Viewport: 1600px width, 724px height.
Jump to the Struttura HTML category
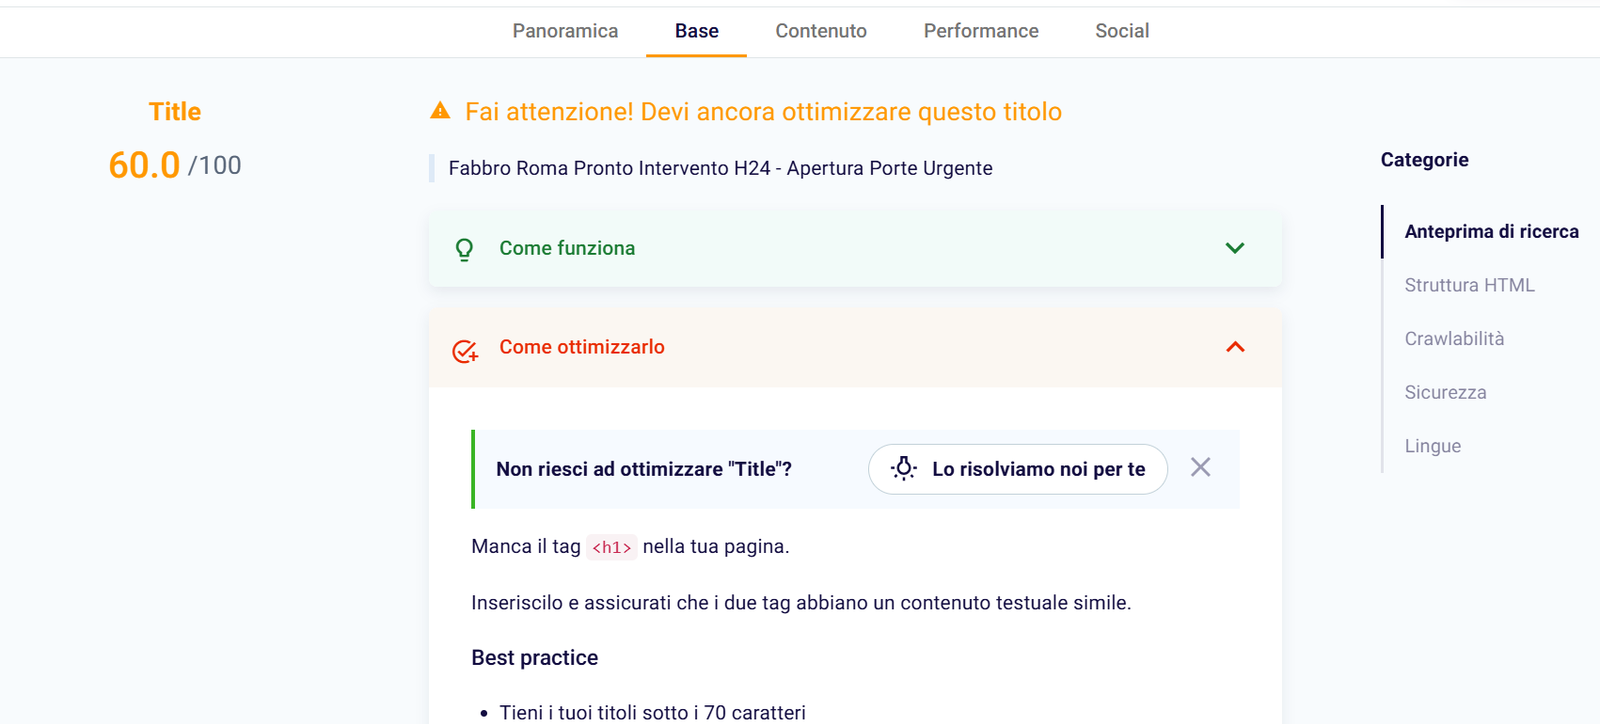(1469, 285)
